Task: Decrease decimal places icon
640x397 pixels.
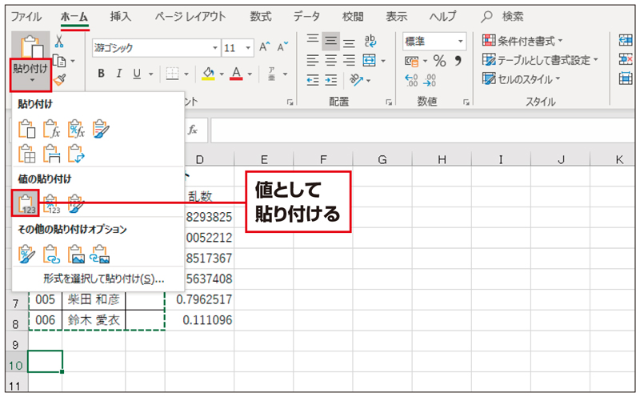Action: point(430,80)
